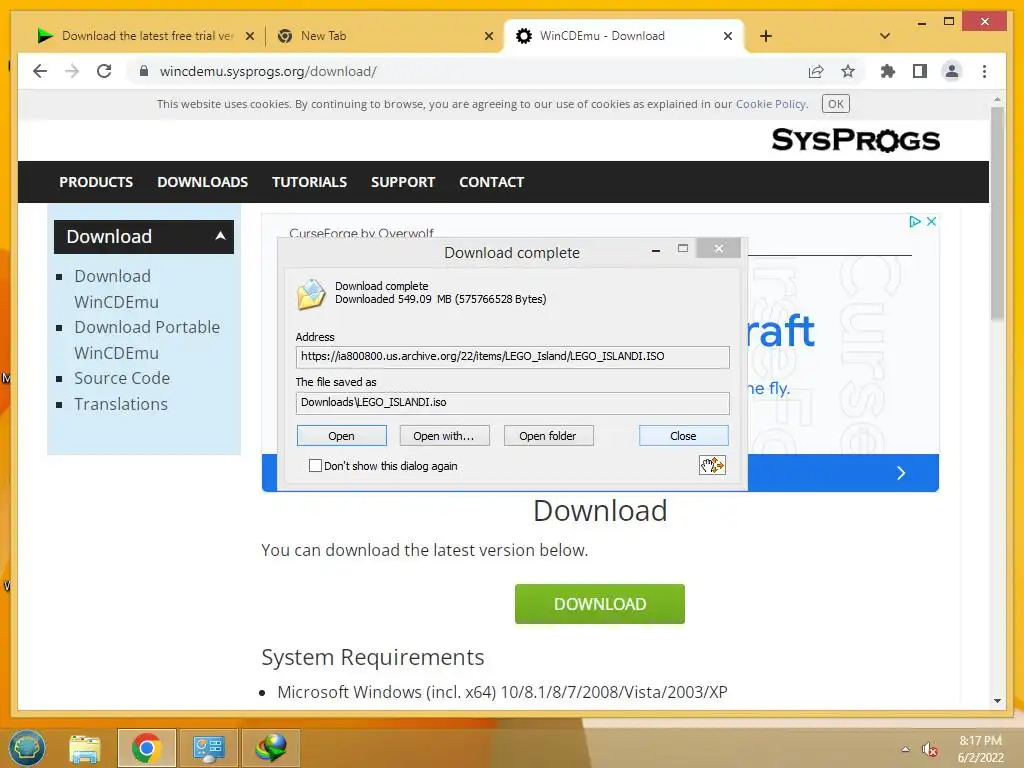
Task: Close the advertisement with X icon
Action: coord(931,221)
